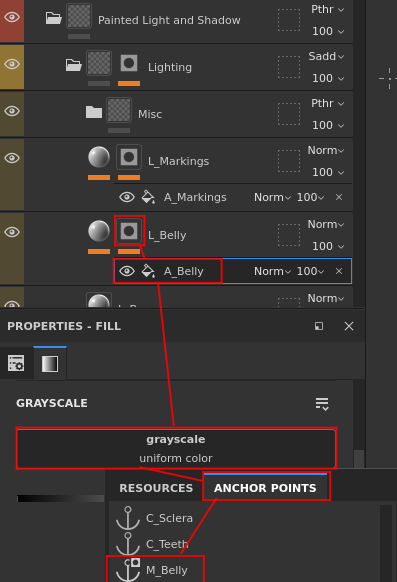Expand the Misc closed folder icon
Viewport: 397px width, 582px height.
[x=94, y=112]
